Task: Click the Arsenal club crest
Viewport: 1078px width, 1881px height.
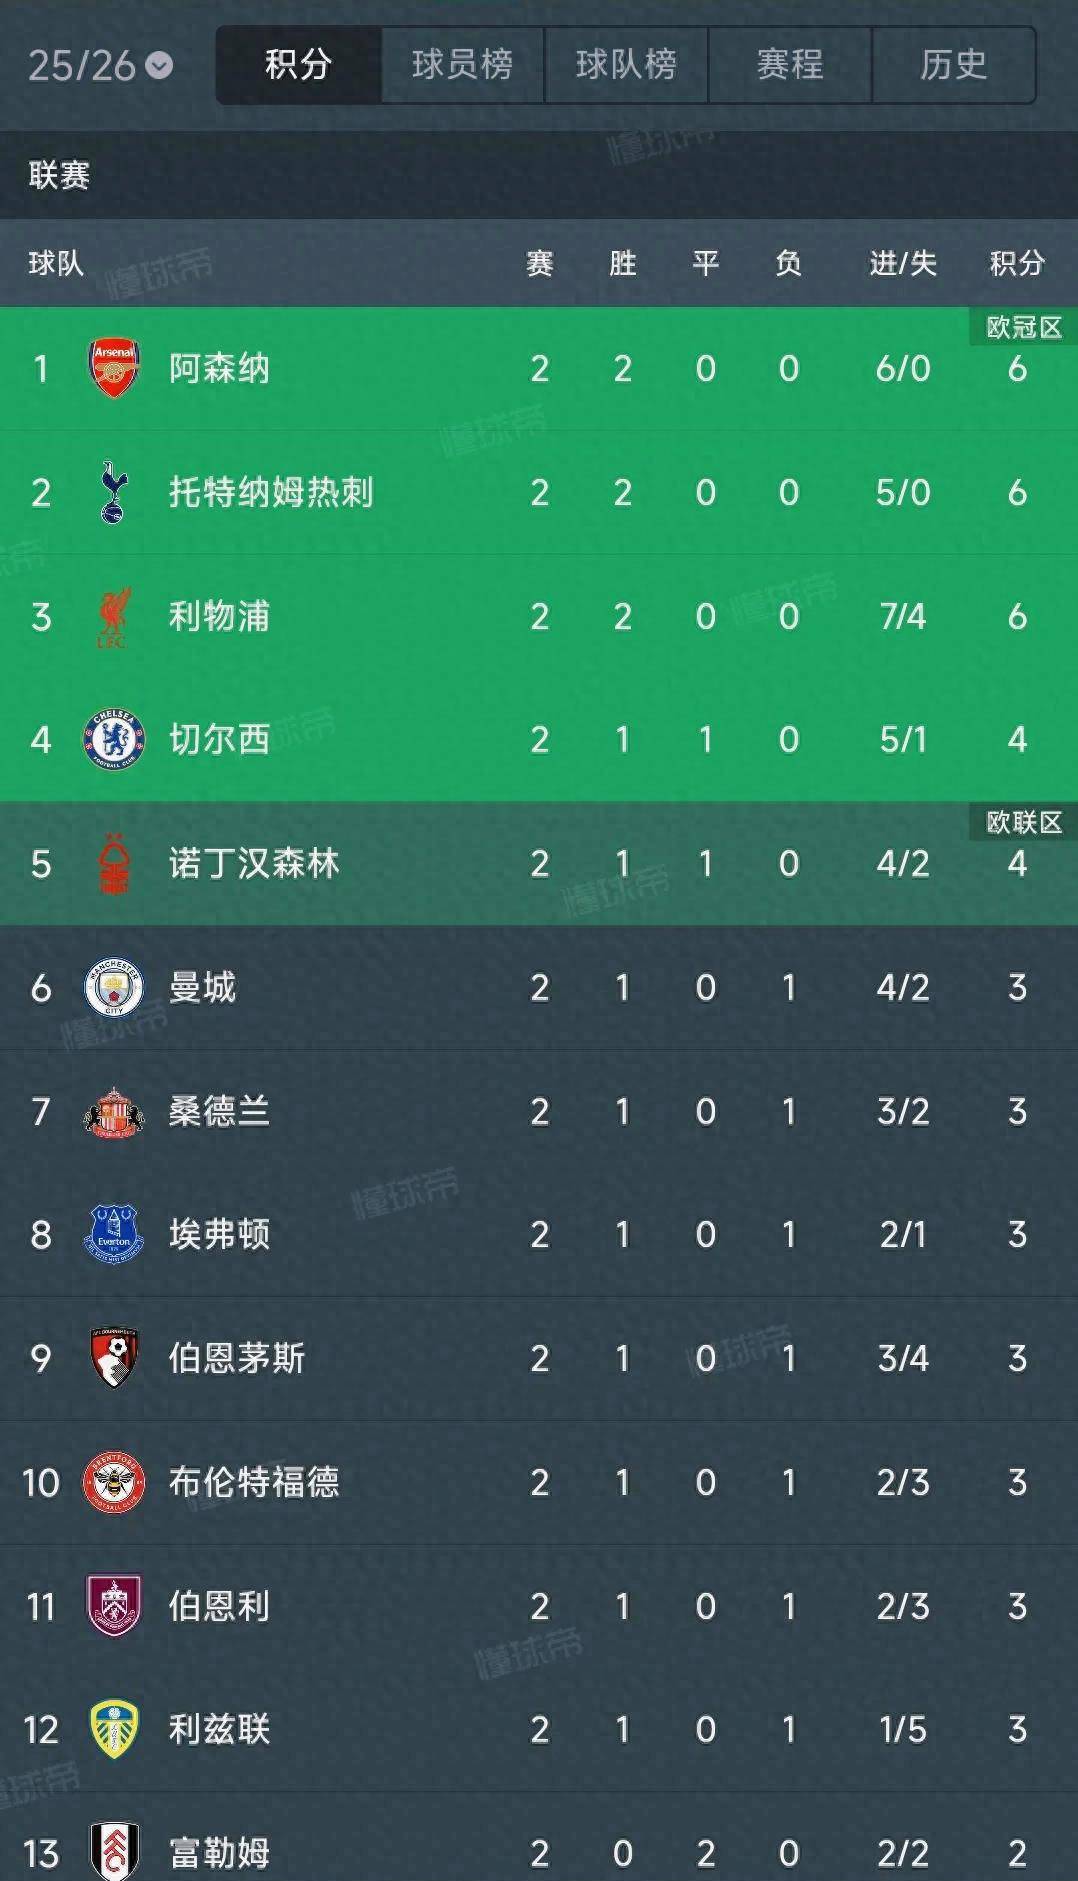Action: click(114, 368)
